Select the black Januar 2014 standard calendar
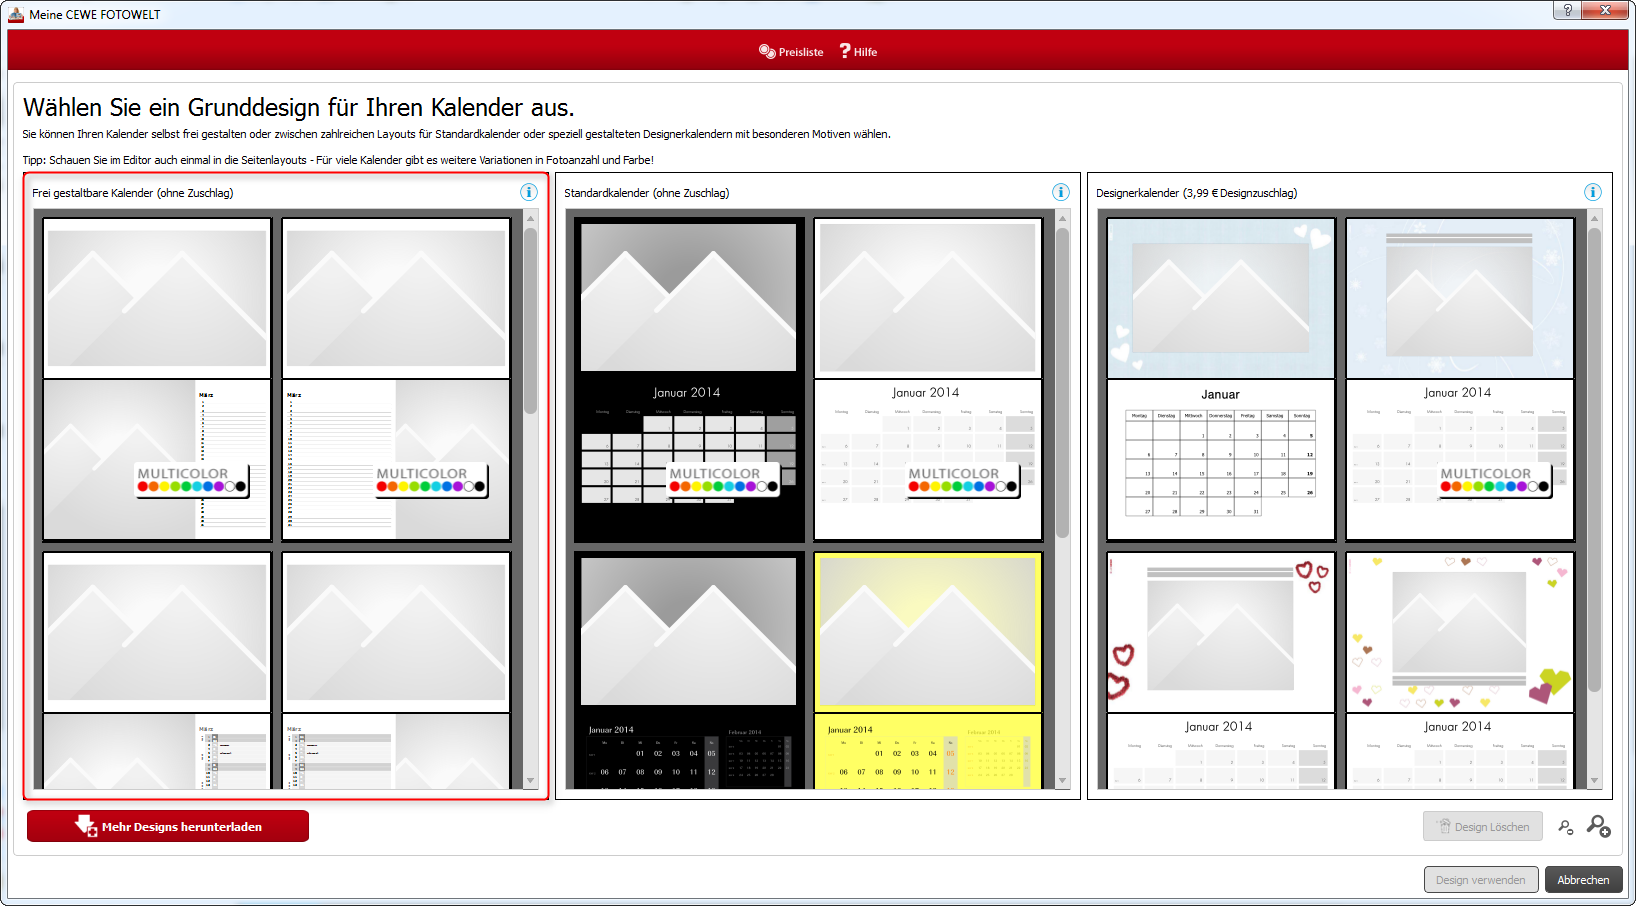The width and height of the screenshot is (1636, 906). coord(688,380)
